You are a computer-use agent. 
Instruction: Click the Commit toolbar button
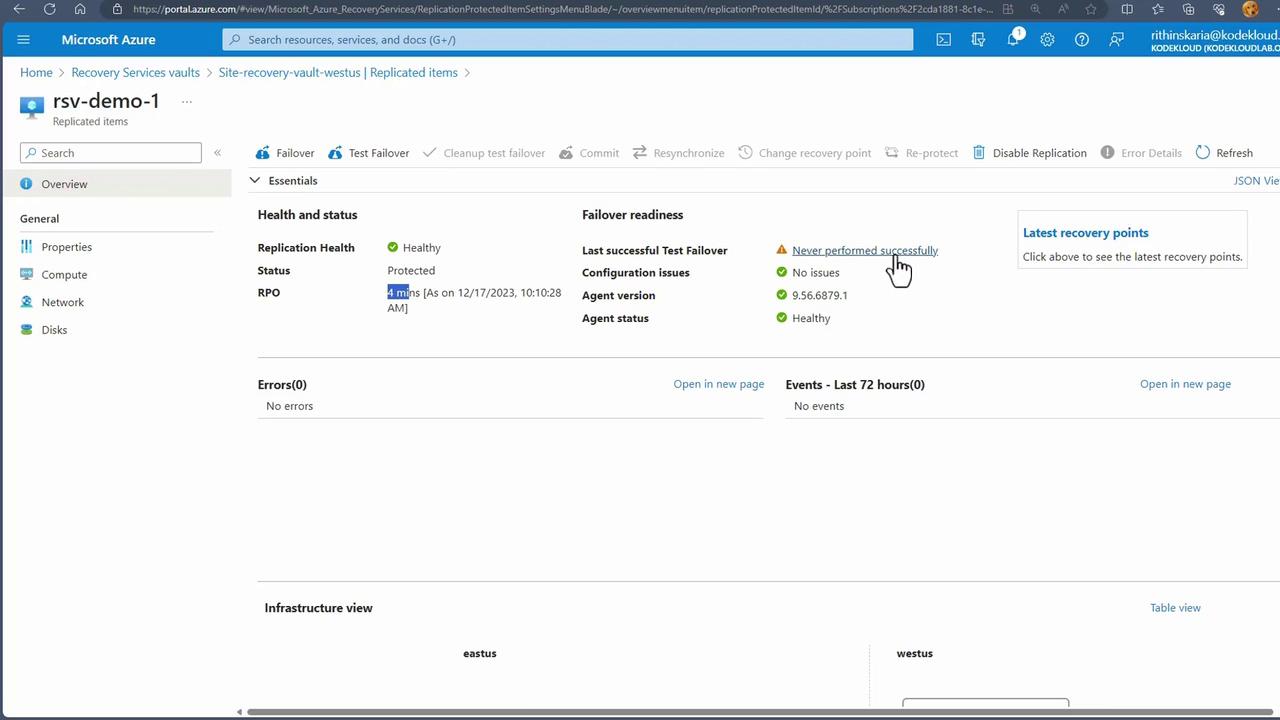coord(589,153)
